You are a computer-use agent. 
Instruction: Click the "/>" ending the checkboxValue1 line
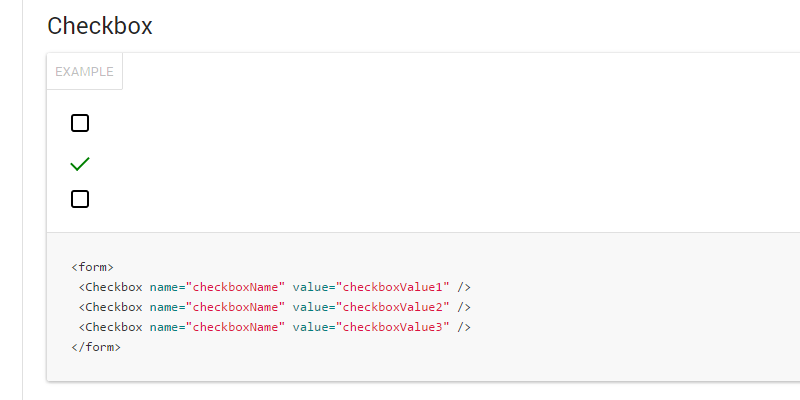click(464, 287)
